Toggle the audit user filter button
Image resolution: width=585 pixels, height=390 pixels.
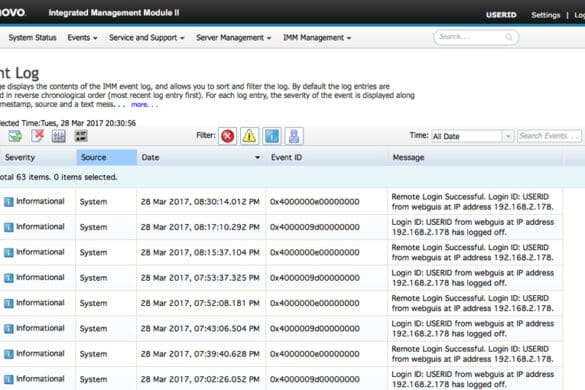tap(294, 136)
